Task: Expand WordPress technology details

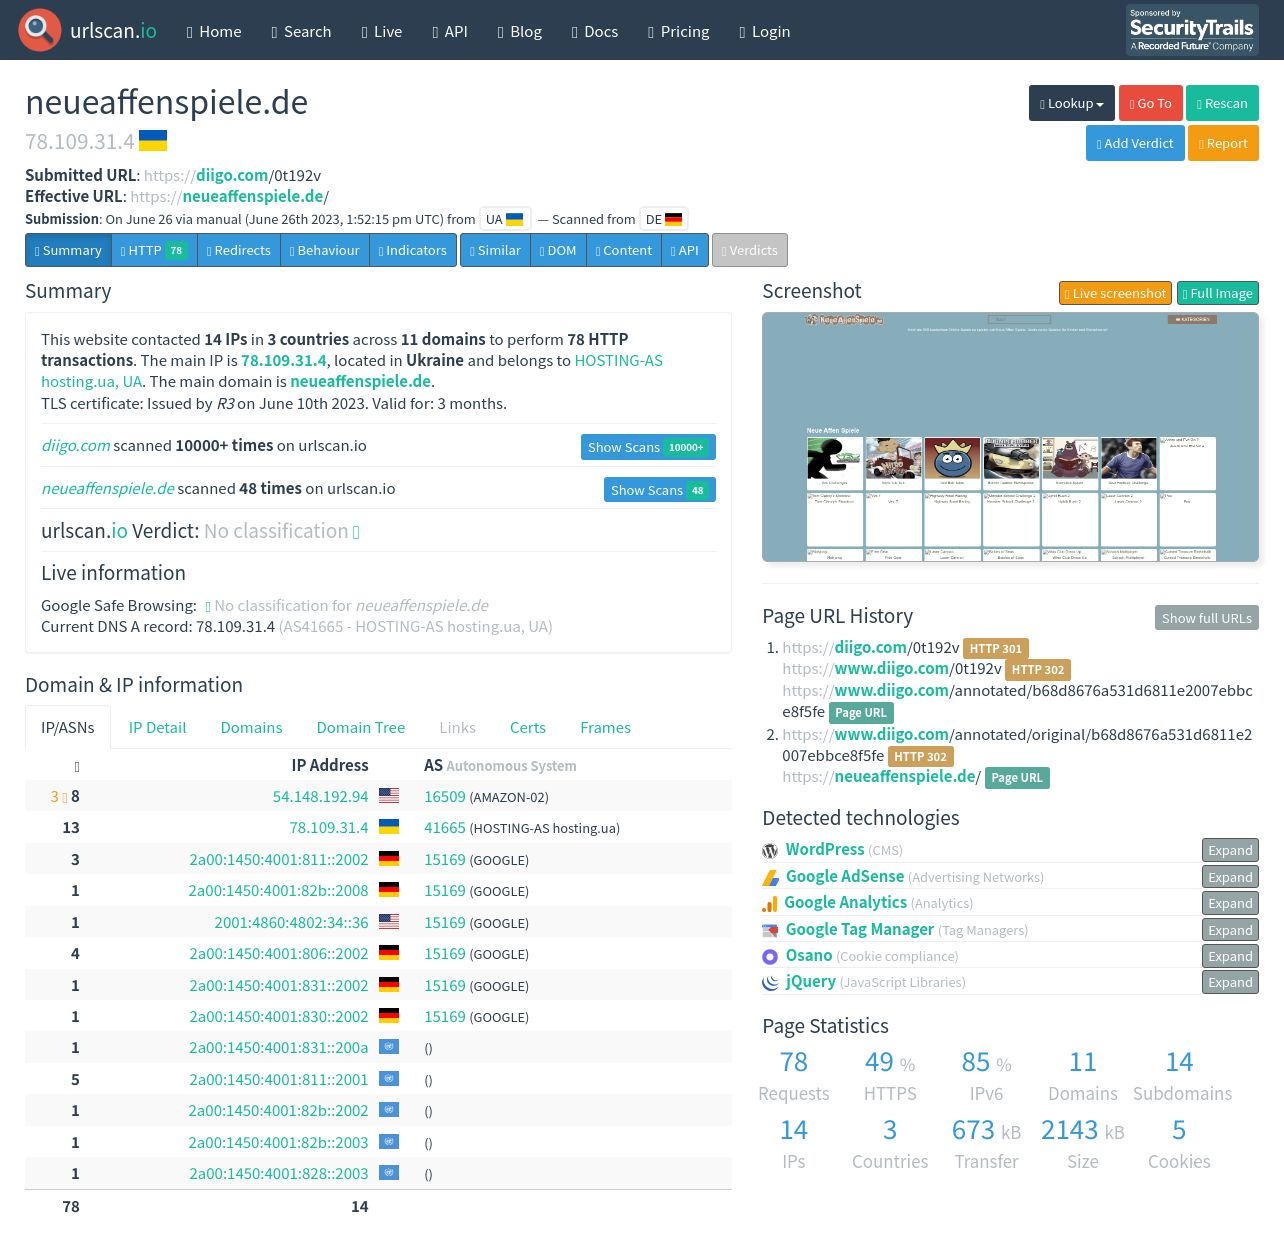Action: coord(1230,851)
